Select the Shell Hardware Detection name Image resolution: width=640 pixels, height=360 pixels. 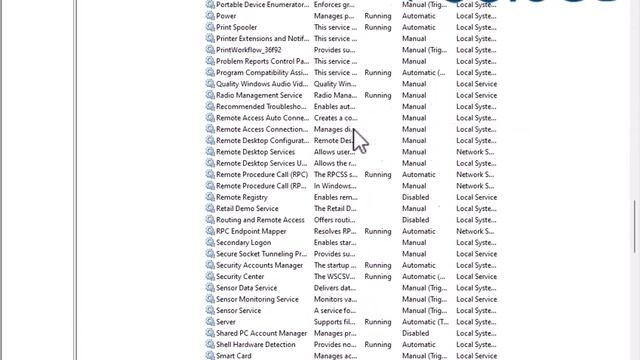coord(256,344)
